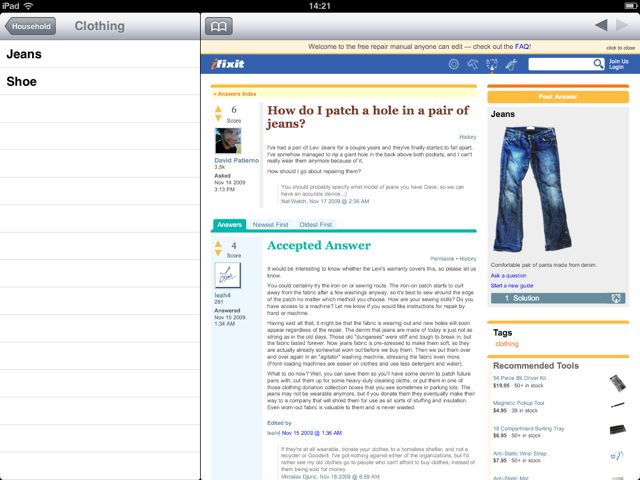This screenshot has width=640, height=480.
Task: Click the magnifying glass search icon
Action: click(598, 64)
